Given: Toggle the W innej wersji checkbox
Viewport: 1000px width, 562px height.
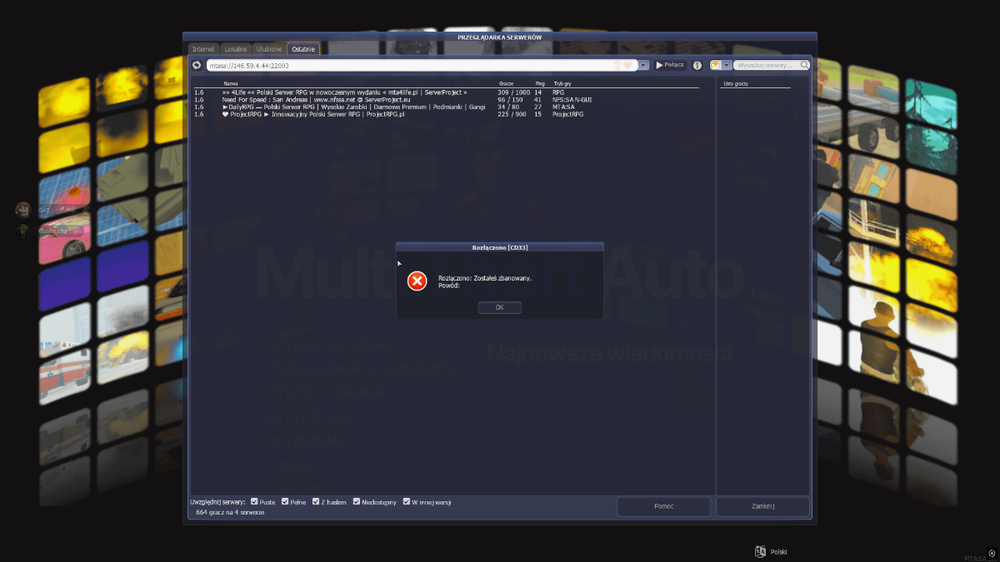Looking at the screenshot, I should click(x=406, y=501).
